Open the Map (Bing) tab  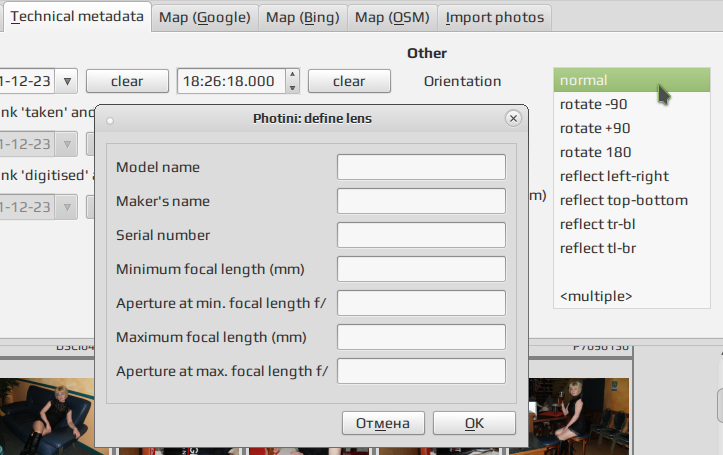click(x=302, y=18)
